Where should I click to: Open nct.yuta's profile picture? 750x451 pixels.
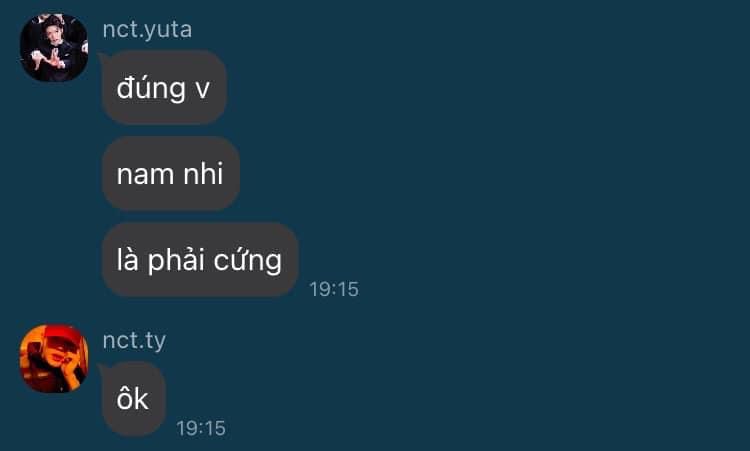54,47
